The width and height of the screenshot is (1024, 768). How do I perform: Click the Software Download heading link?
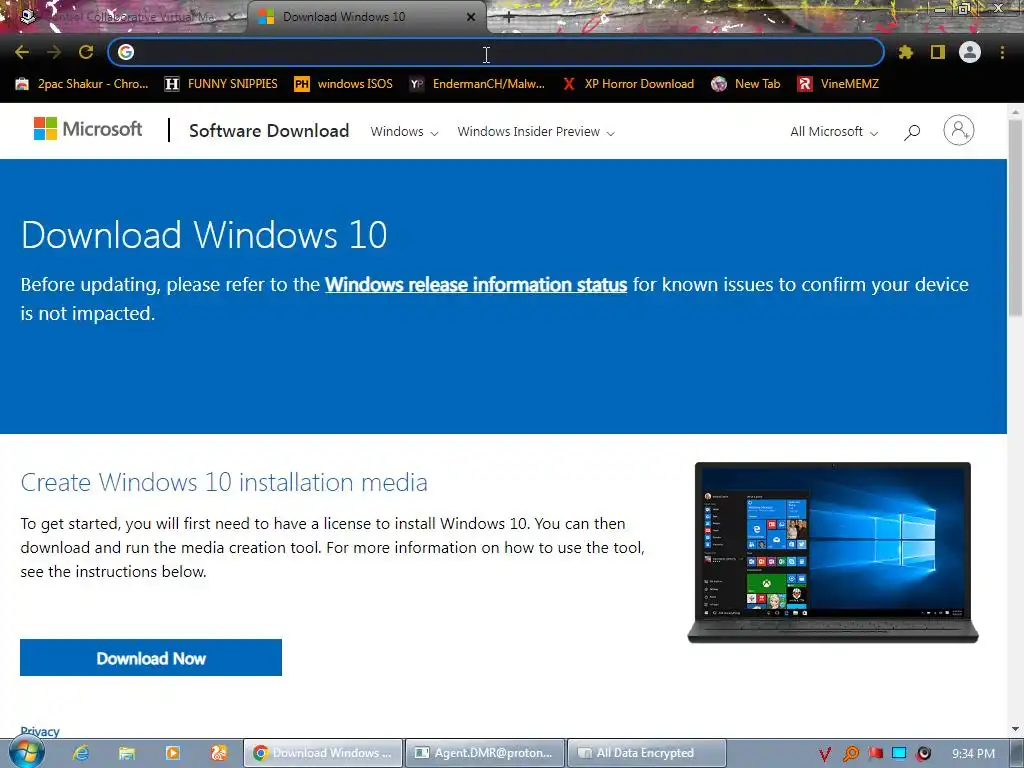click(x=269, y=131)
